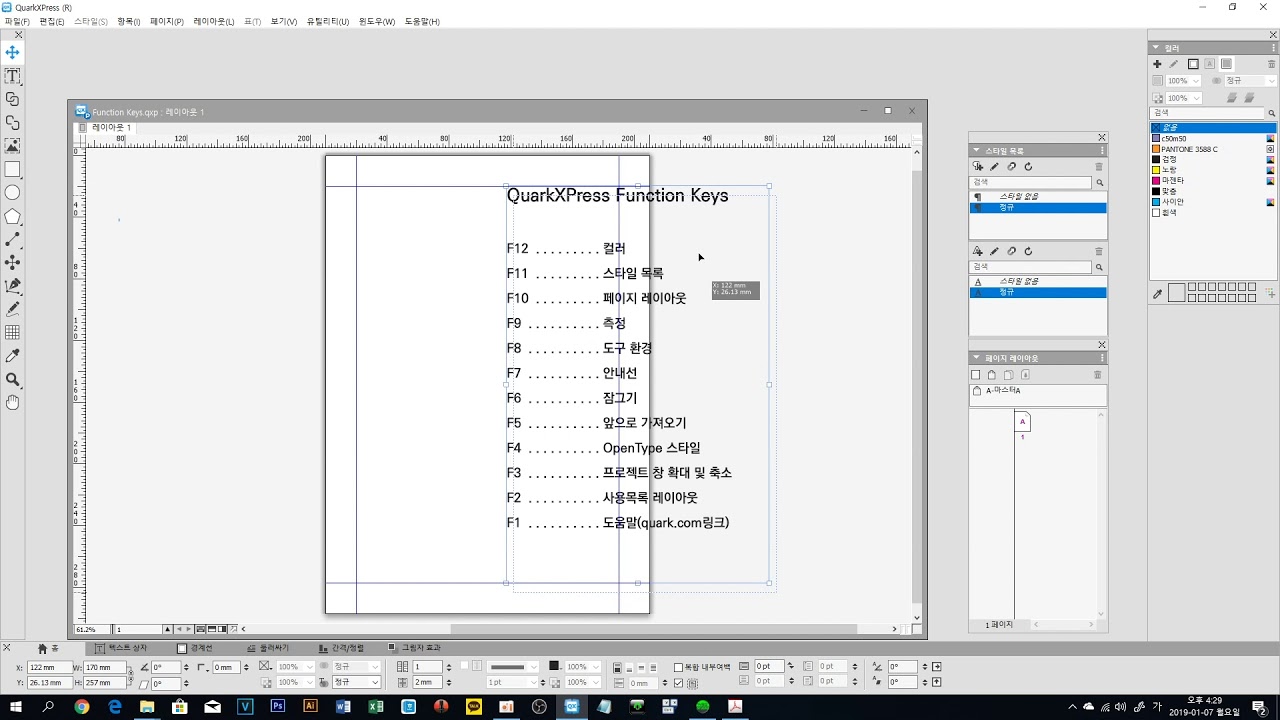Viewport: 1280px width, 720px height.
Task: Toggle the frame color button in the 컬러 panel
Action: pos(1193,64)
